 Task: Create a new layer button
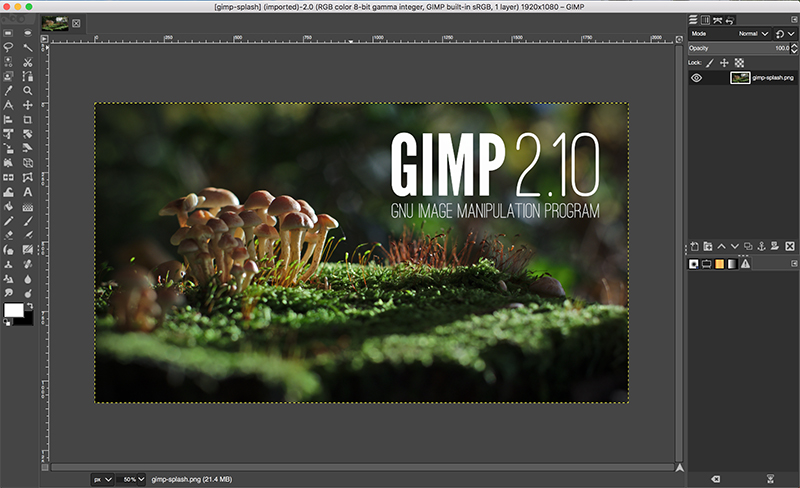tap(694, 247)
